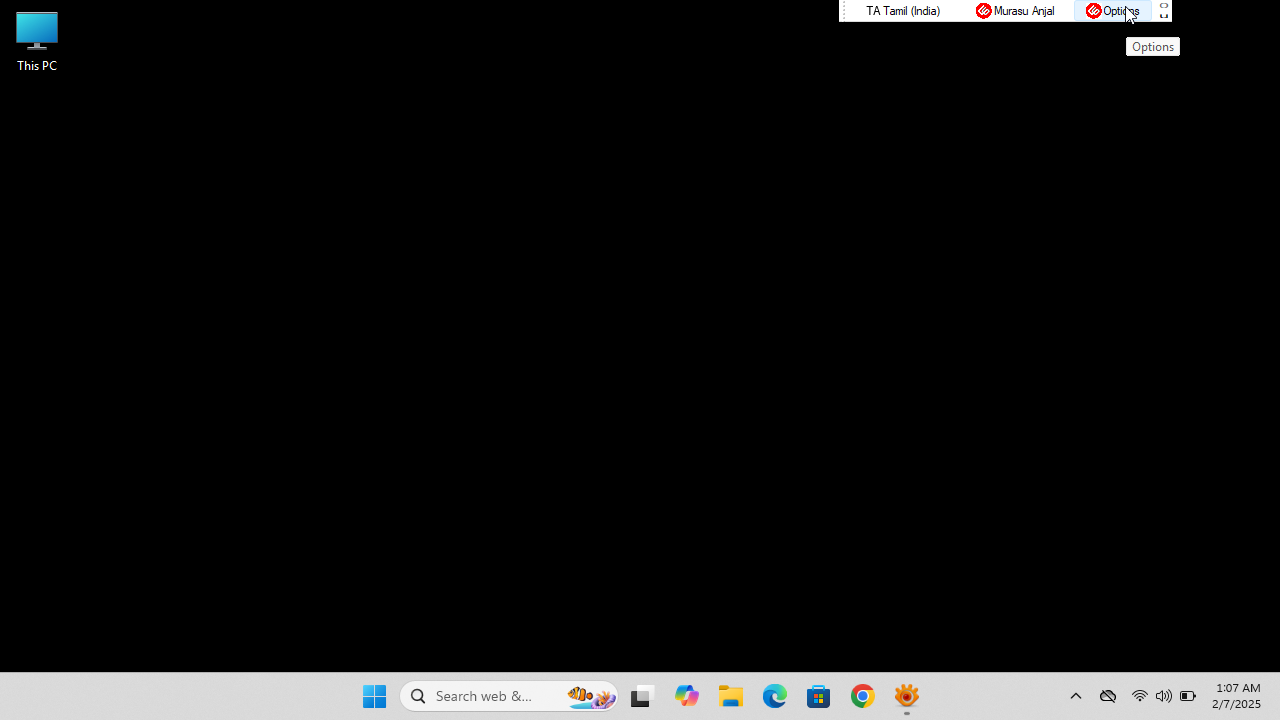This screenshot has height=720, width=1280.
Task: Open Task View from the taskbar
Action: coord(641,696)
